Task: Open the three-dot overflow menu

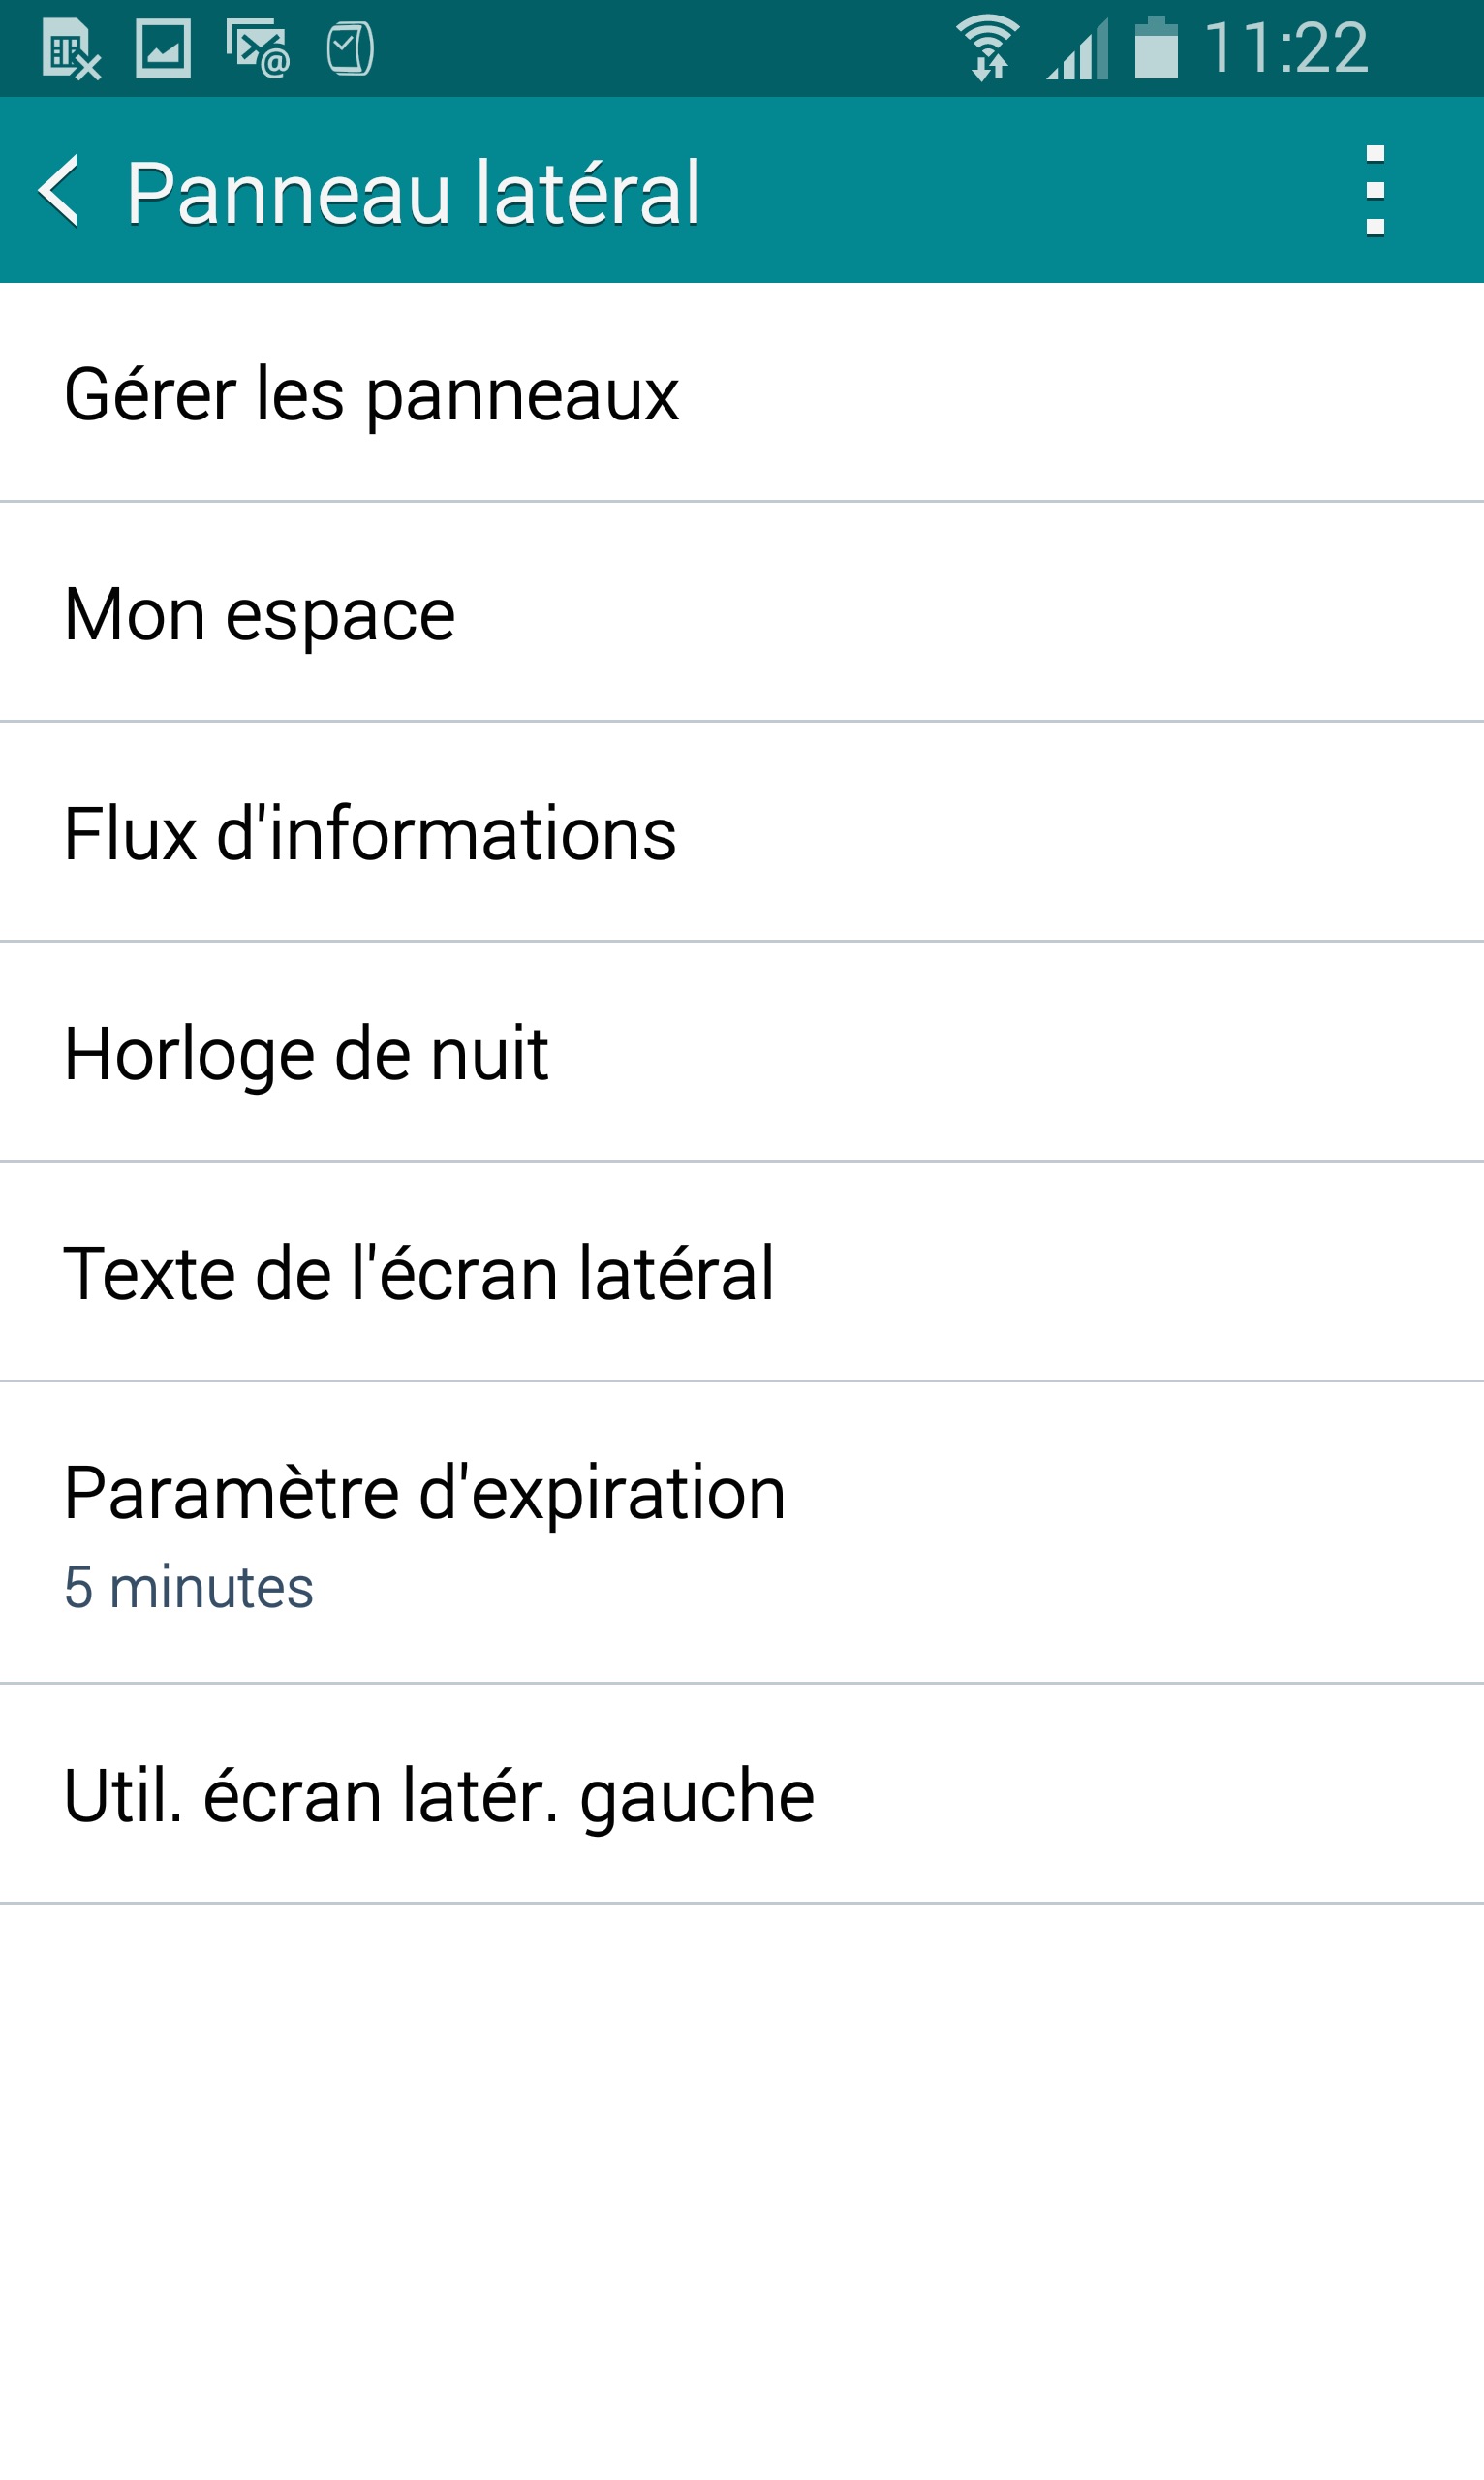Action: tap(1375, 191)
